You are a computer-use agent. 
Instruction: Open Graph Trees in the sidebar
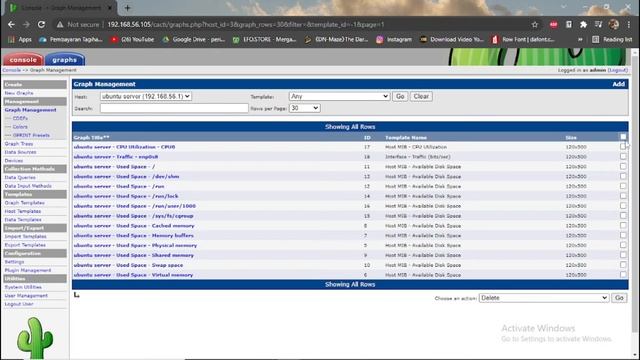coord(18,144)
